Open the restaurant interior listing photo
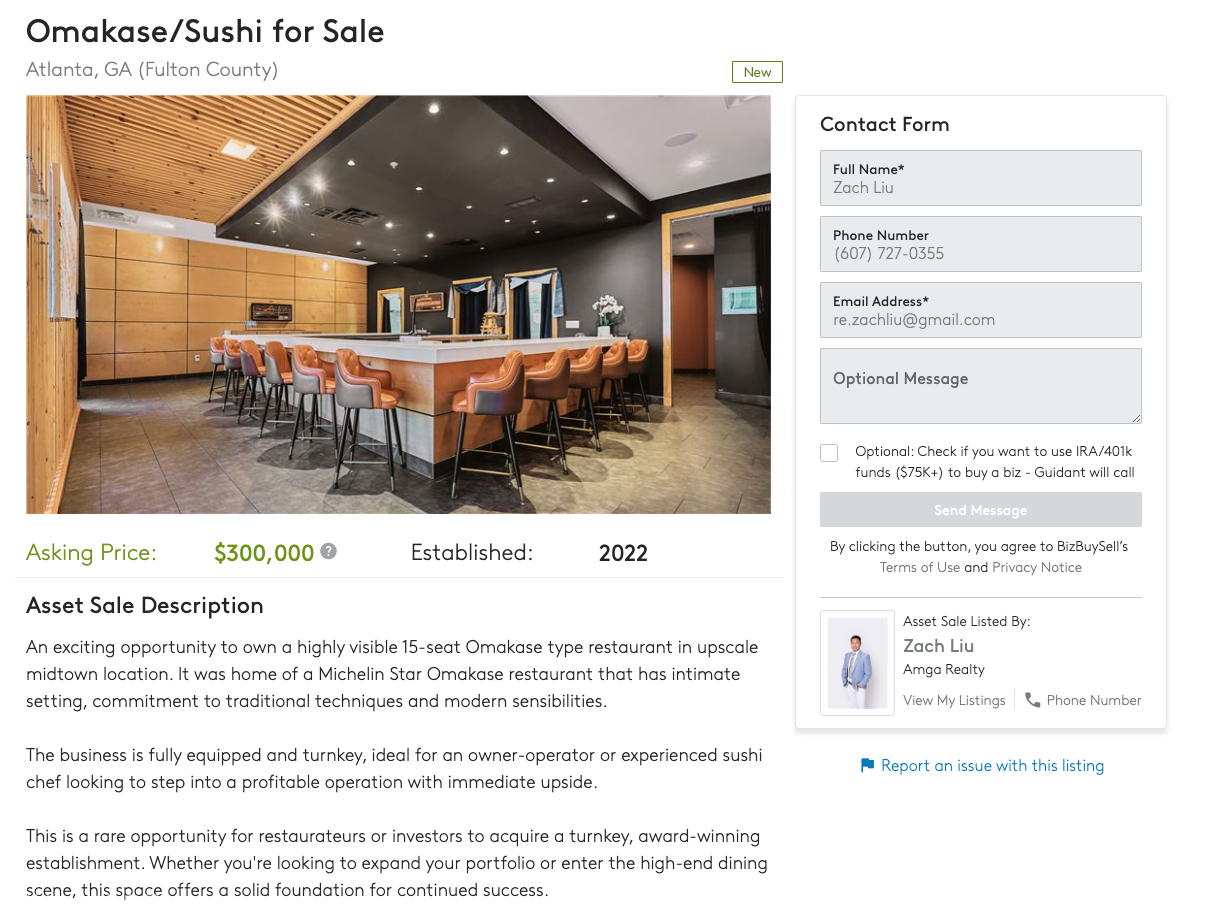Image resolution: width=1217 pixels, height=914 pixels. coord(398,304)
